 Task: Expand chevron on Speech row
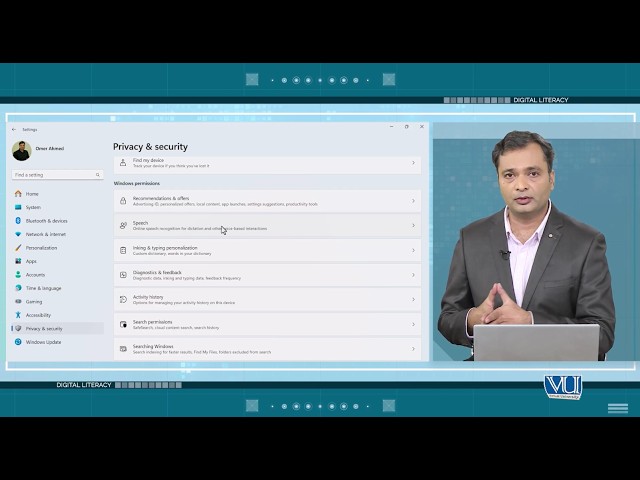[x=413, y=225]
